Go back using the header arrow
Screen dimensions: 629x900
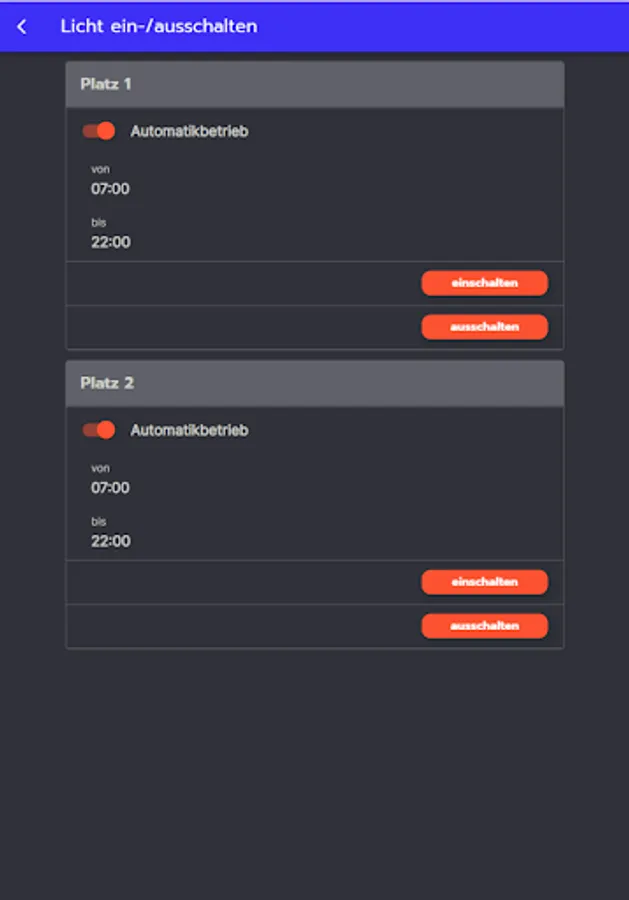(x=22, y=27)
